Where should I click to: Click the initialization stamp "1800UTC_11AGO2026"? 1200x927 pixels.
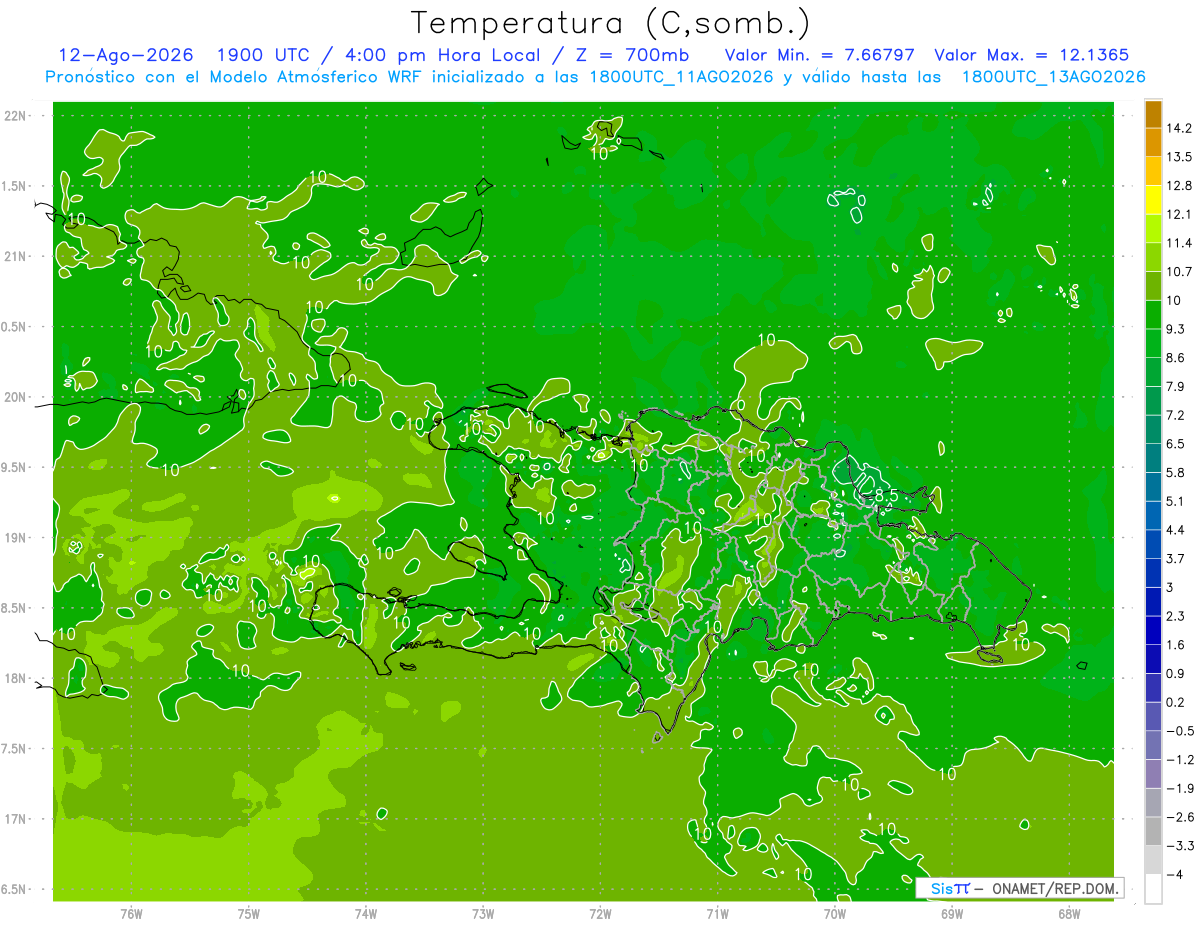click(x=681, y=77)
